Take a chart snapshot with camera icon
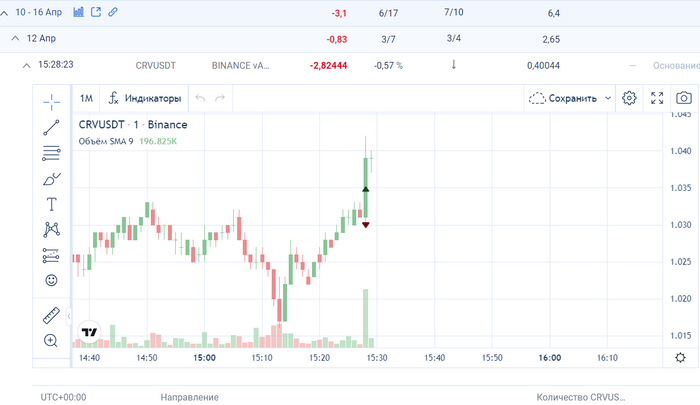Image resolution: width=700 pixels, height=405 pixels. [684, 98]
